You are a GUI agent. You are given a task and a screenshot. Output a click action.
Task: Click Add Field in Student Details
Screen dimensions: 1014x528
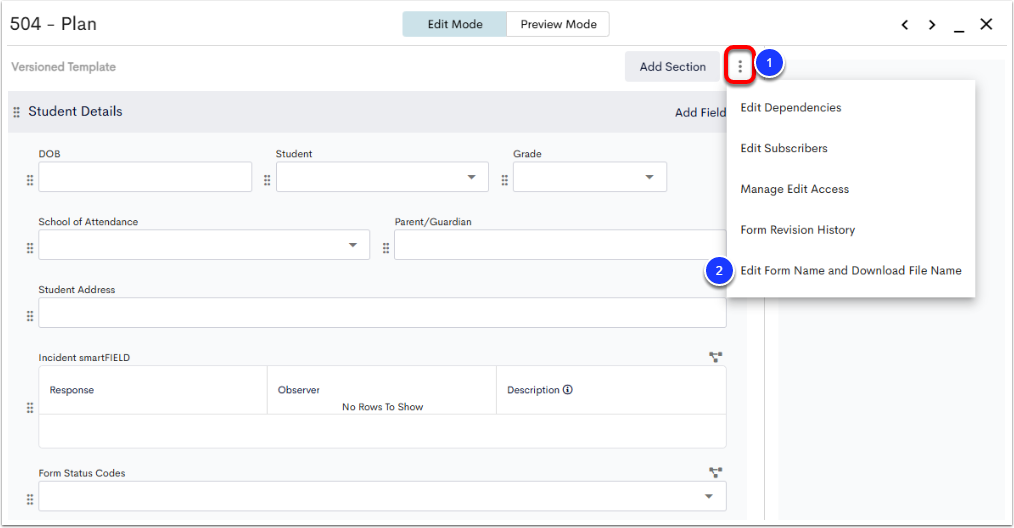(700, 113)
